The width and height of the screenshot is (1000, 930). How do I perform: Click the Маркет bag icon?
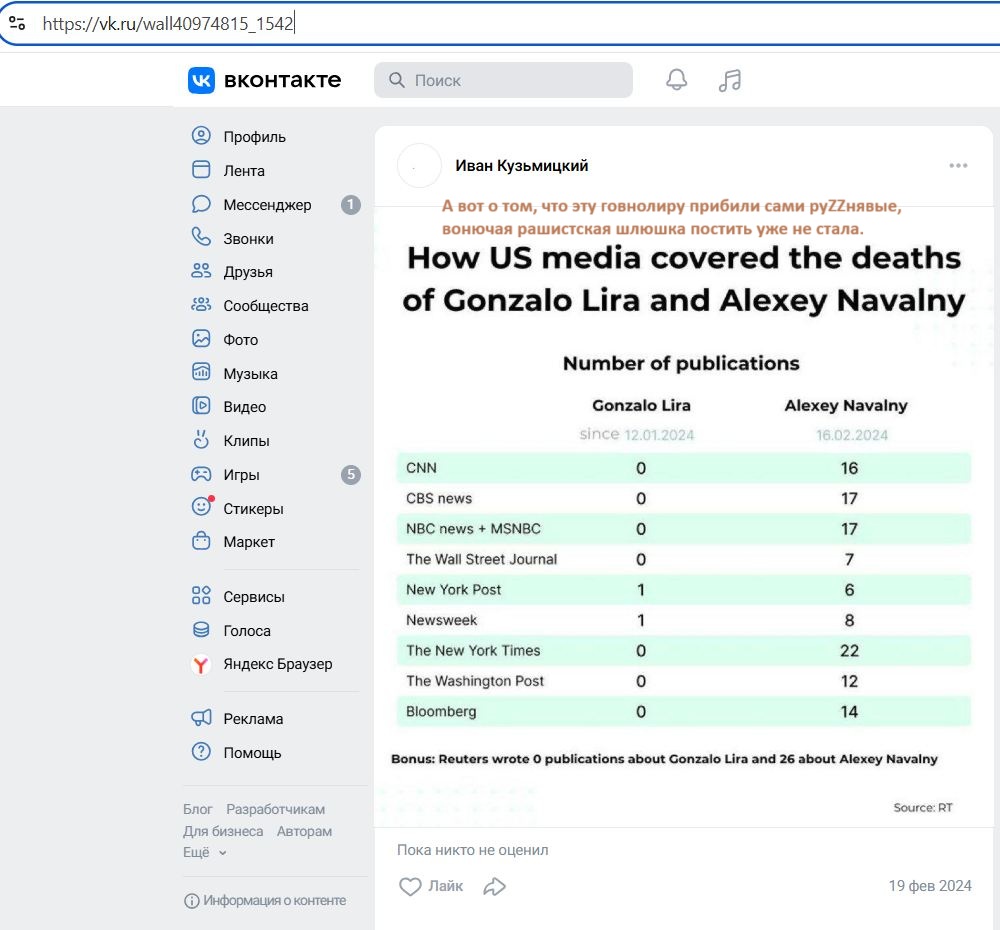(x=201, y=542)
